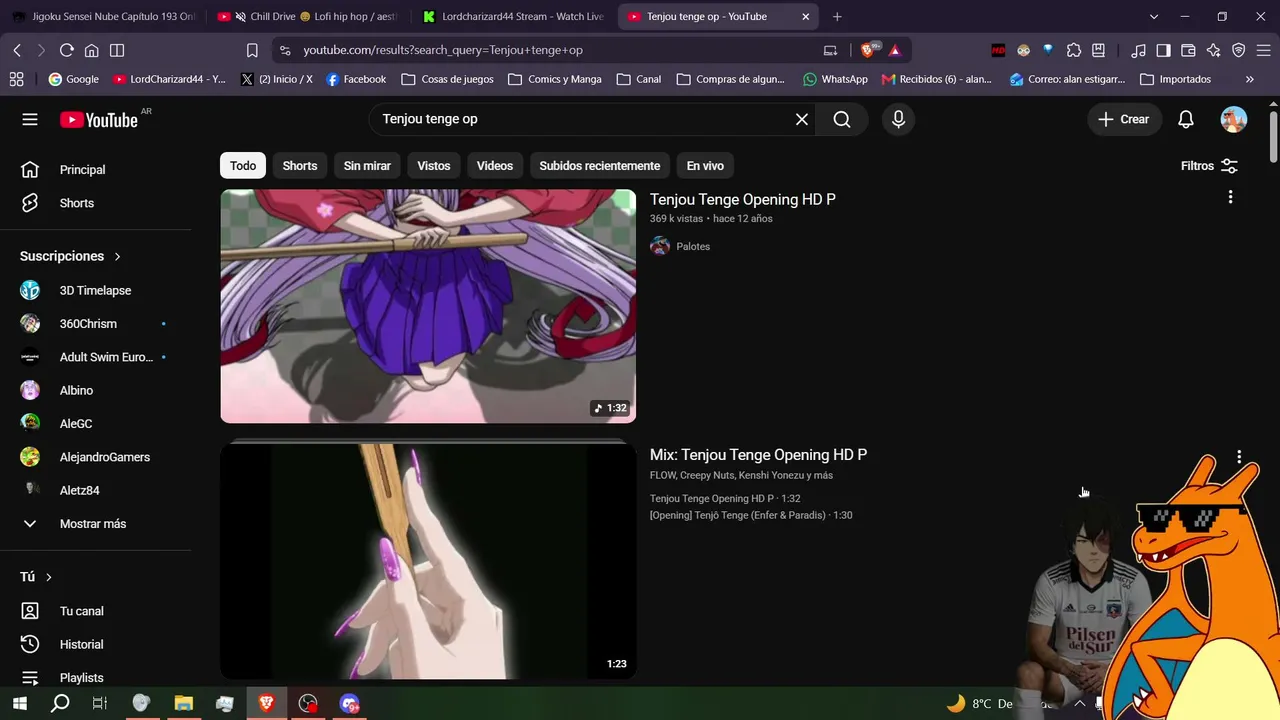Go to YouTube home via the logo

99,120
